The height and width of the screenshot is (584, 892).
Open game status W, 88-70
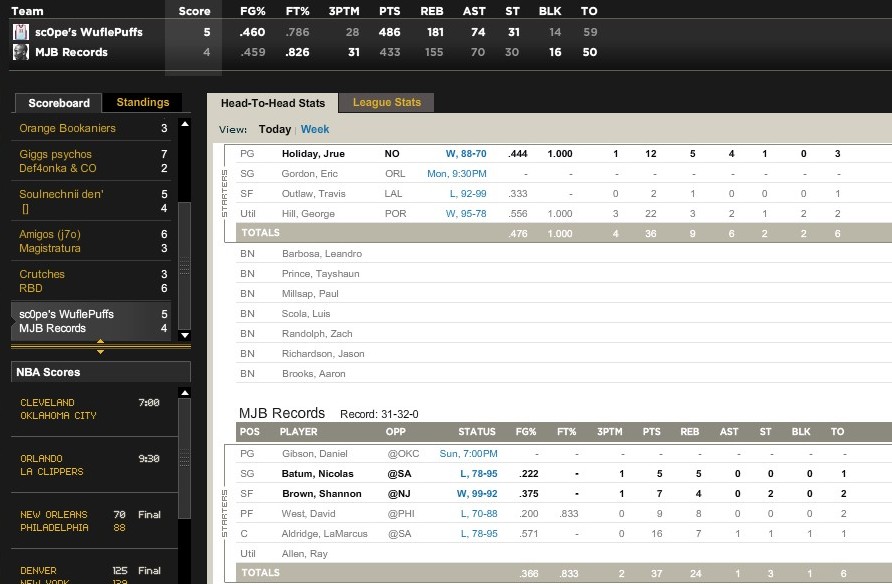(x=466, y=154)
